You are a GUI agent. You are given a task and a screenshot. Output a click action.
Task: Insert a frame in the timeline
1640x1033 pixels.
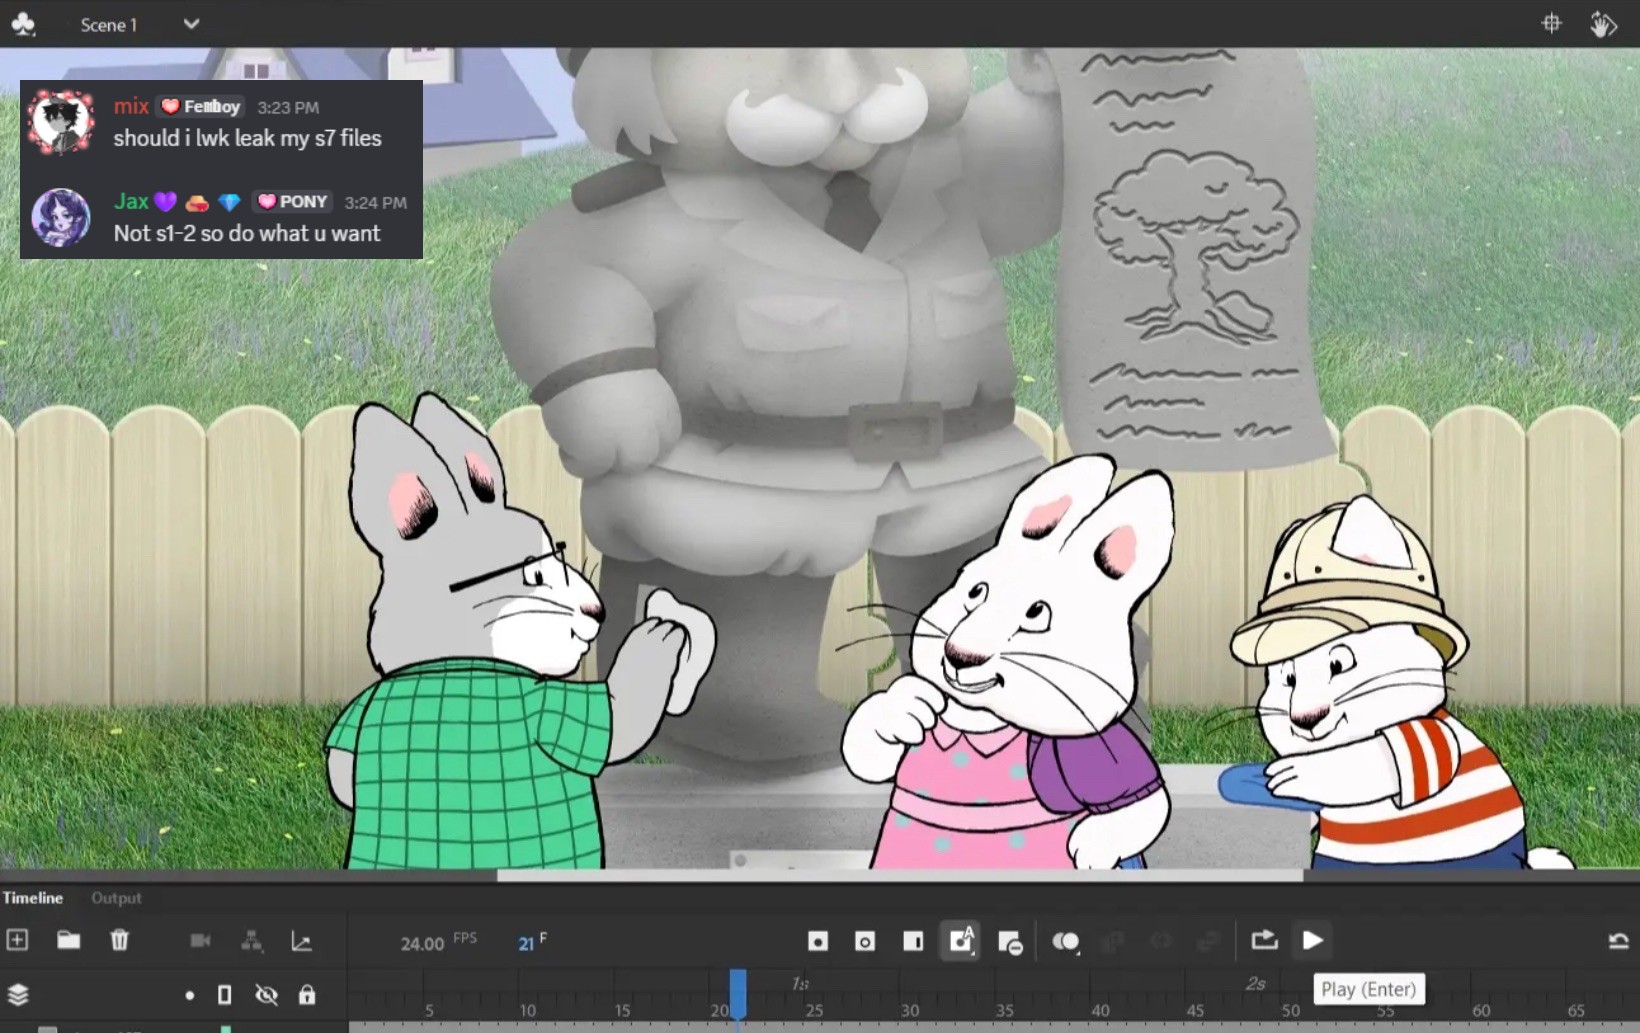pyautogui.click(x=913, y=941)
